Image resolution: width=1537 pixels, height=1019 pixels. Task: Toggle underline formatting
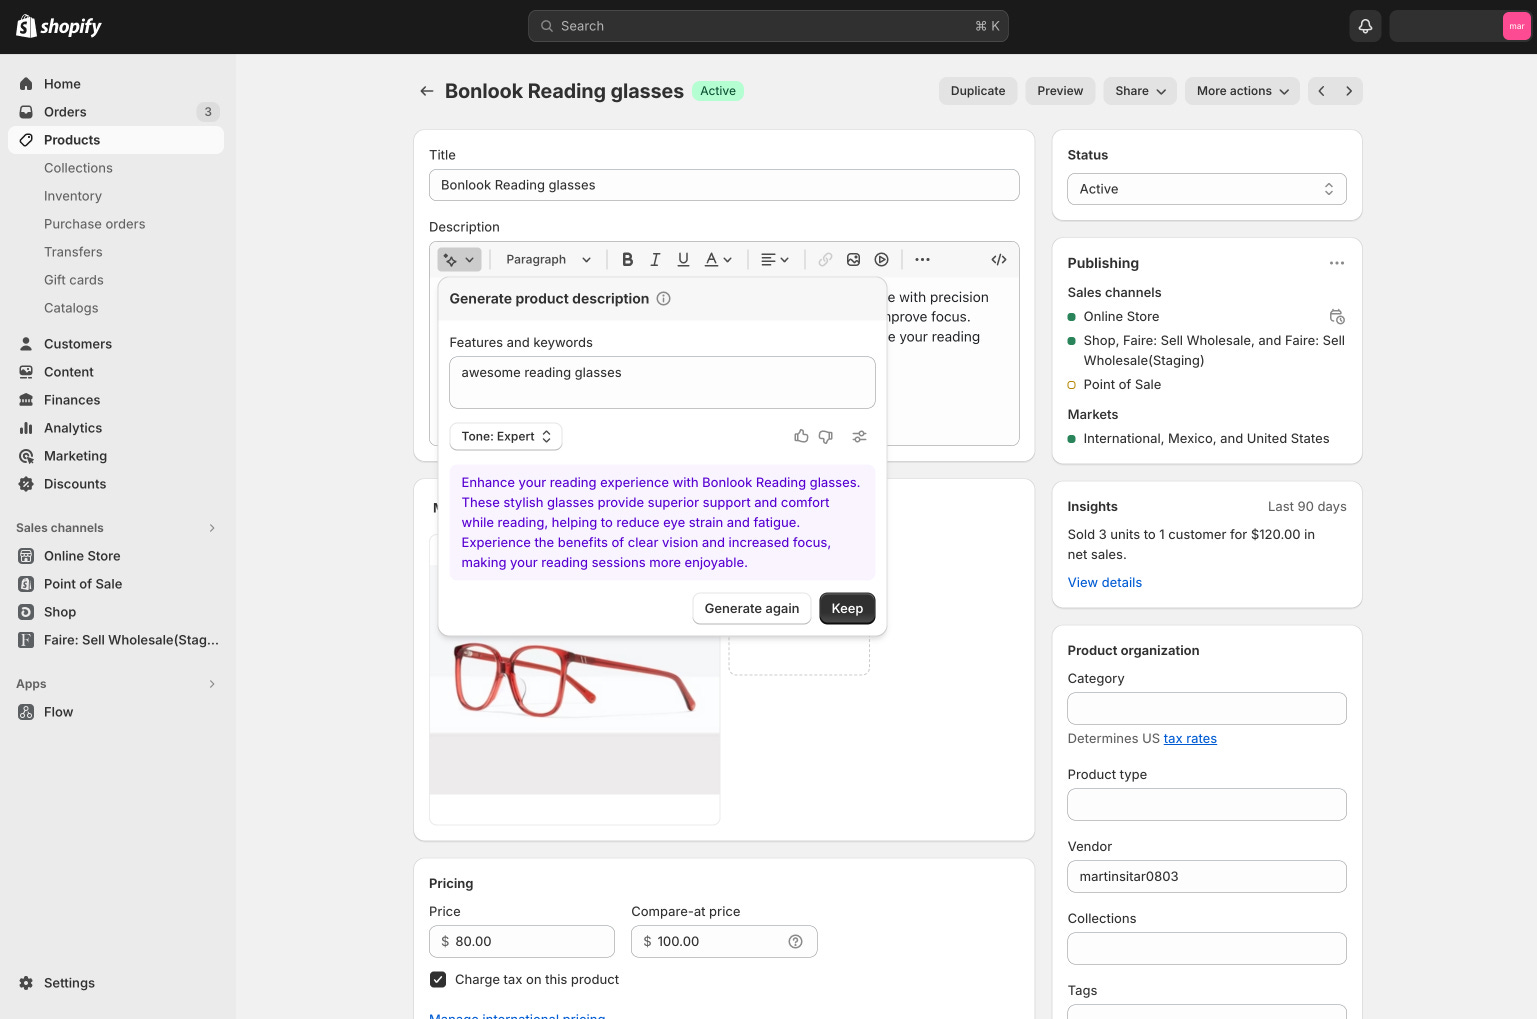683,260
